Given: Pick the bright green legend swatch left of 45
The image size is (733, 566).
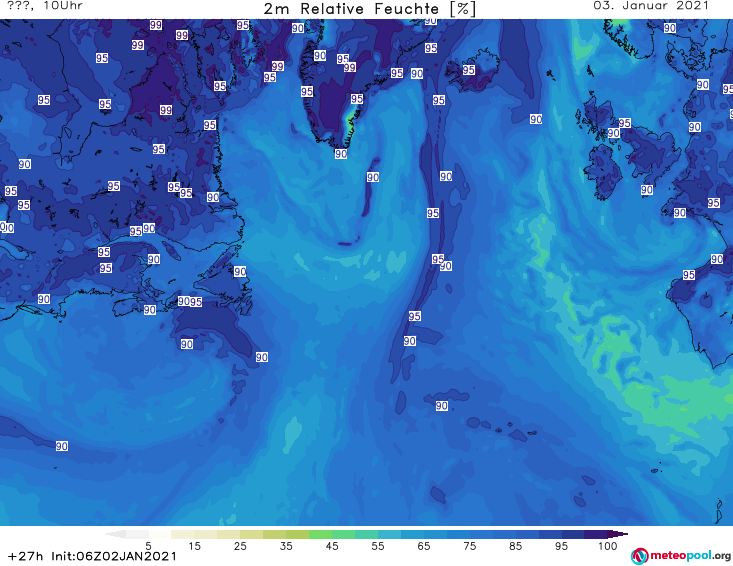Looking at the screenshot, I should click(x=320, y=534).
